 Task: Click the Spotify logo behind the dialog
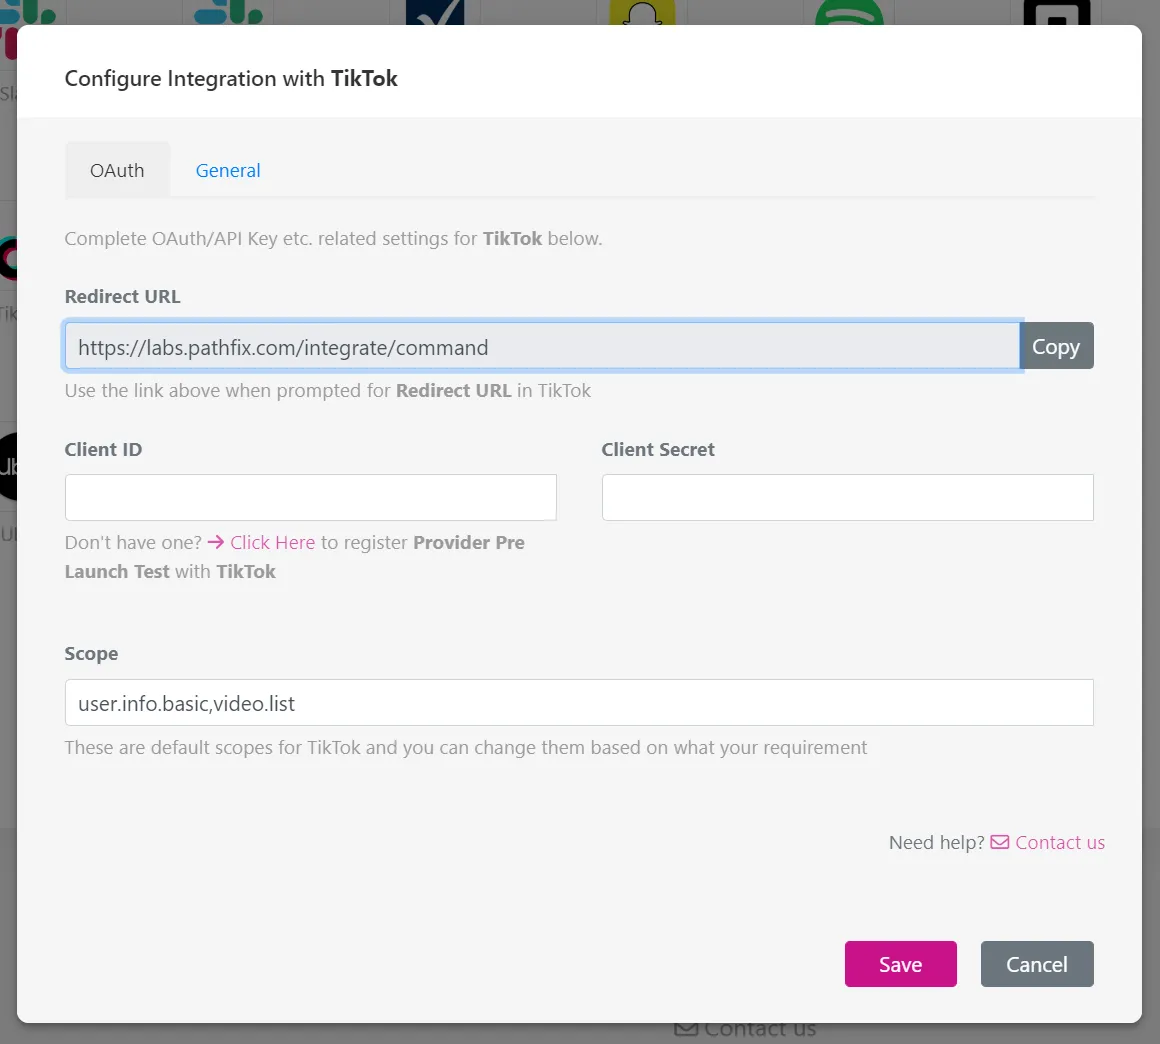click(849, 13)
